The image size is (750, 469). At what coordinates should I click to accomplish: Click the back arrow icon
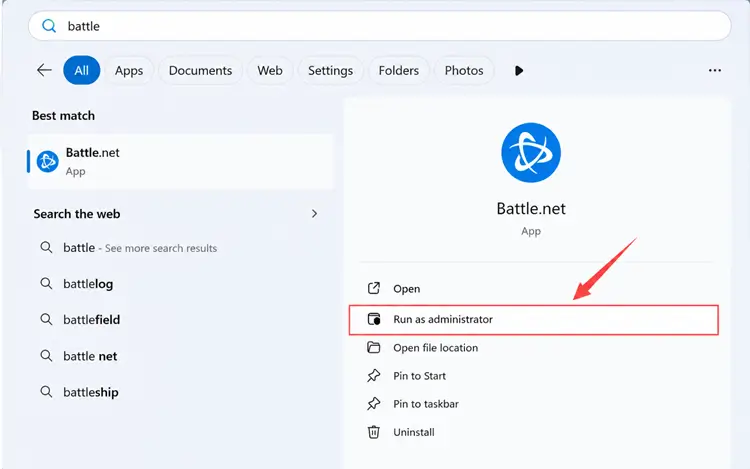pos(44,70)
